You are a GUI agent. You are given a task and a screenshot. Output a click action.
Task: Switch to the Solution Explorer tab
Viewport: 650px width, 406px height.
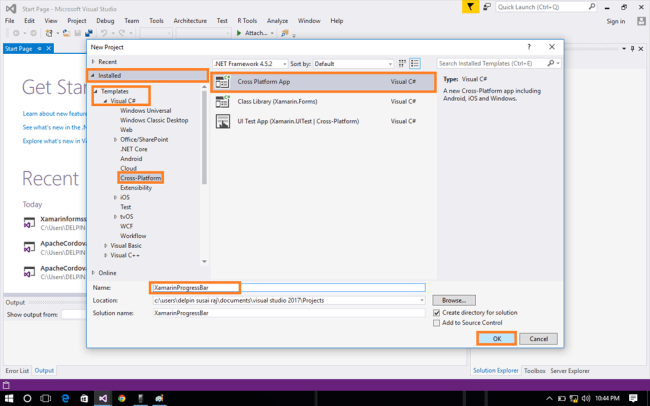pos(496,371)
